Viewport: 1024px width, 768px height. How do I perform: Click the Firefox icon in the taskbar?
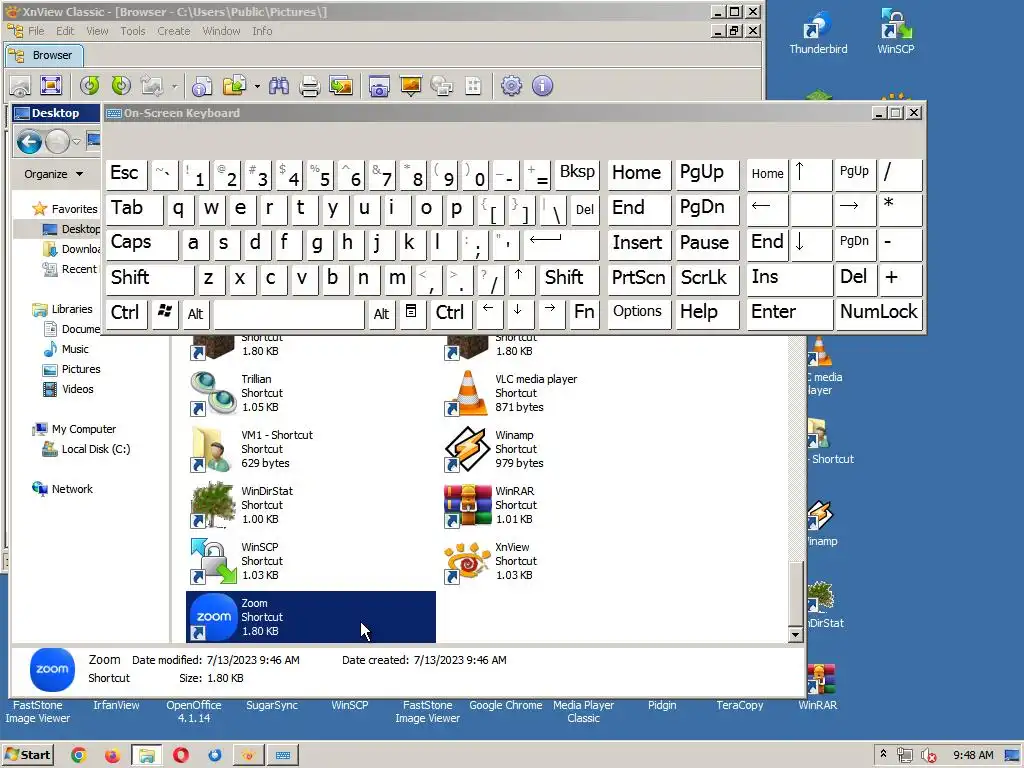click(x=112, y=755)
